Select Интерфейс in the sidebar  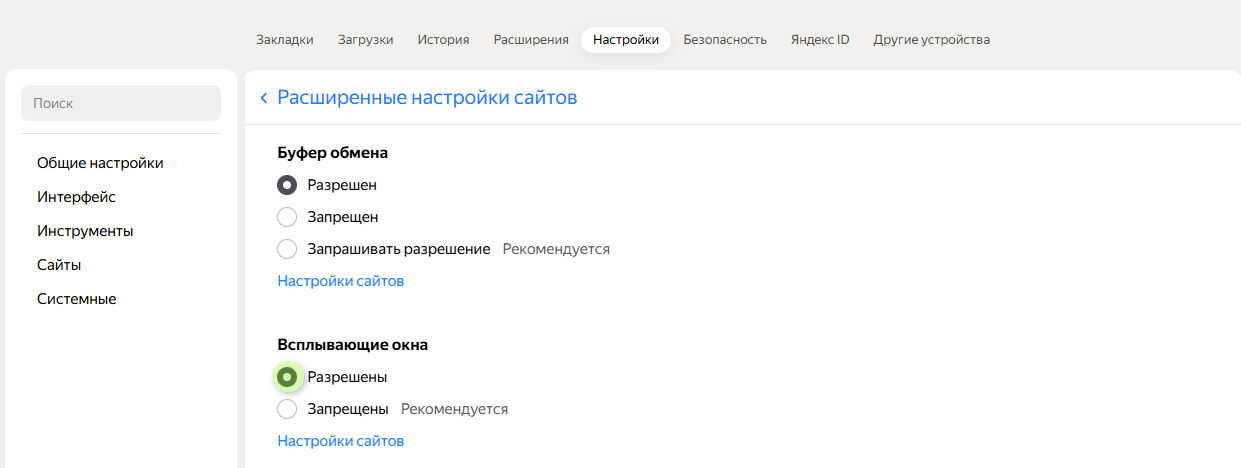[77, 197]
